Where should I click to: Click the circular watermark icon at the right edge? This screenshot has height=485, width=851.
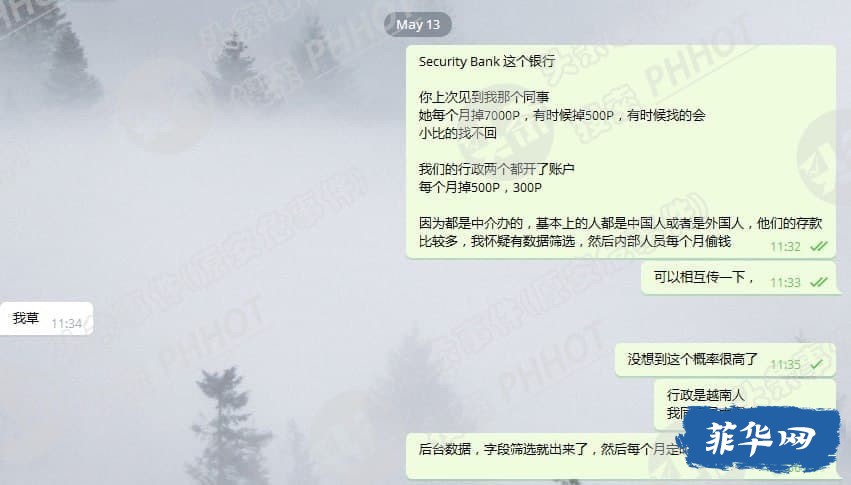tap(827, 157)
